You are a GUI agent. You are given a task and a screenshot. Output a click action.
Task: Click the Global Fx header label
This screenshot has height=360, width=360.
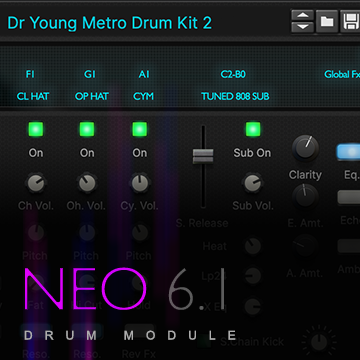coord(342,74)
